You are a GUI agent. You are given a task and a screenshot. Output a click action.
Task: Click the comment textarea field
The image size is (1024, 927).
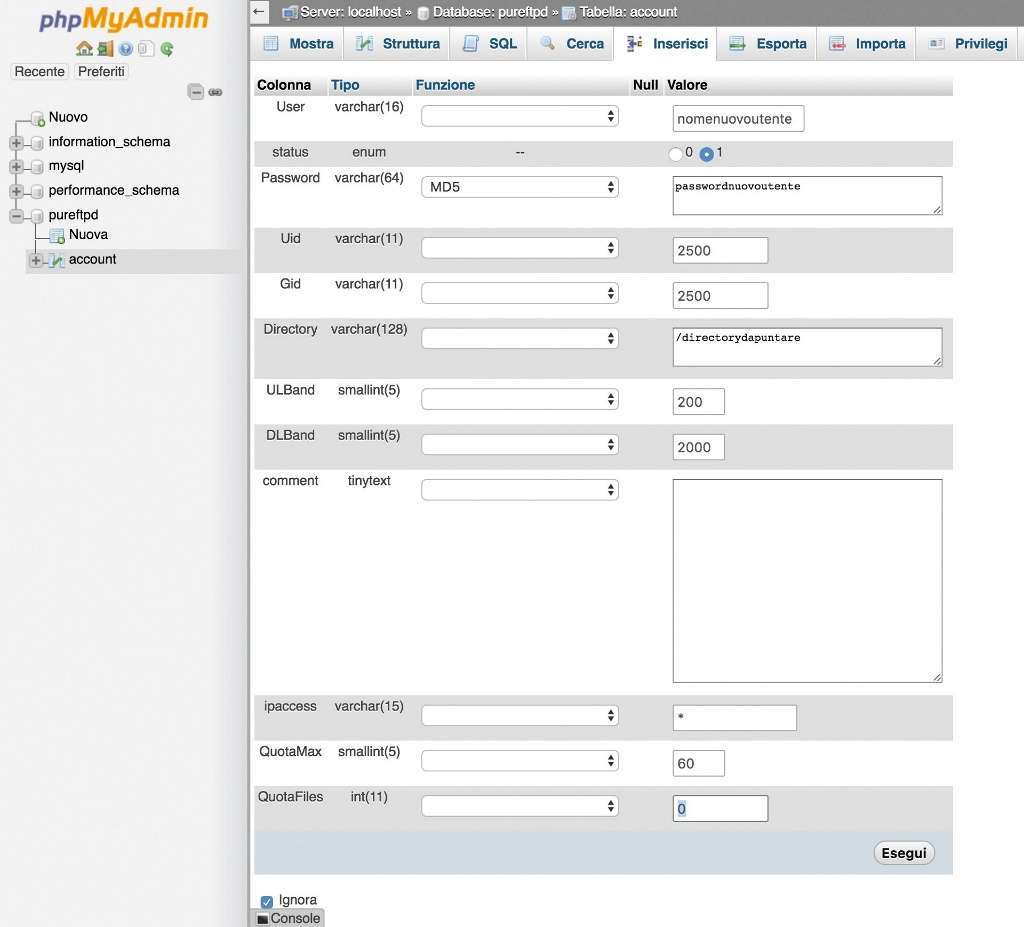(807, 581)
